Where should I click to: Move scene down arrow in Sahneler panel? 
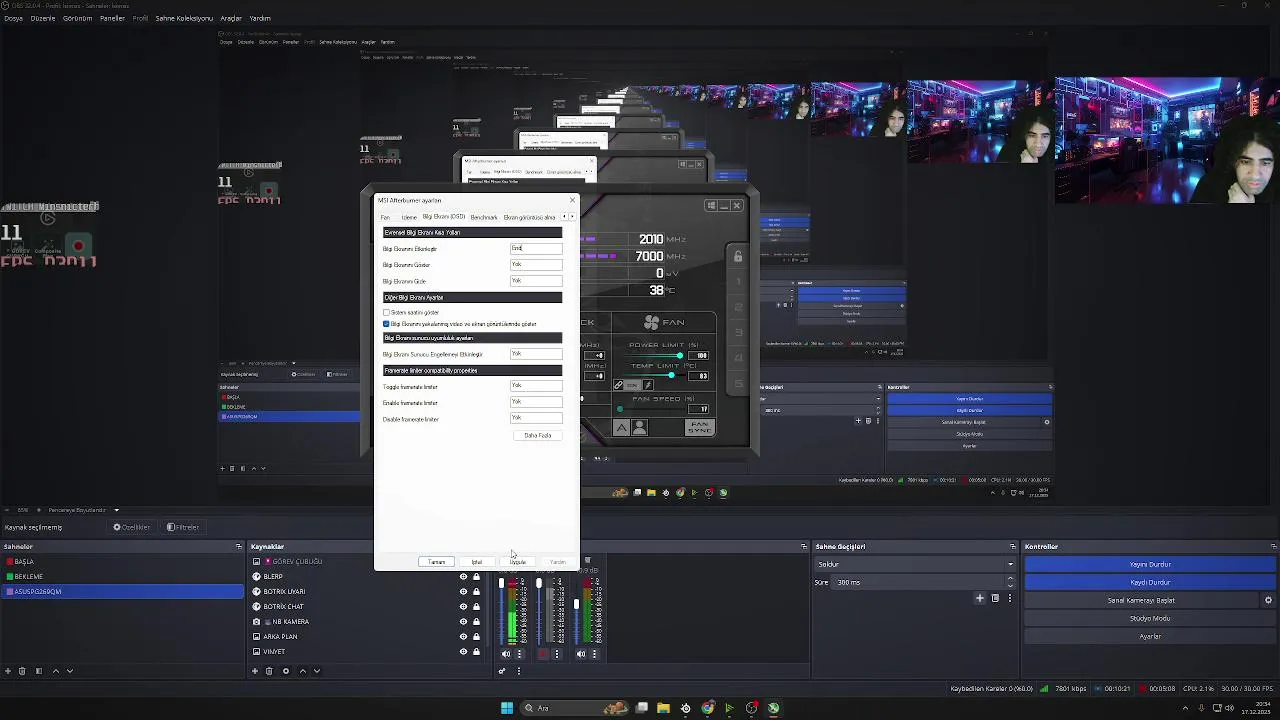coord(69,671)
